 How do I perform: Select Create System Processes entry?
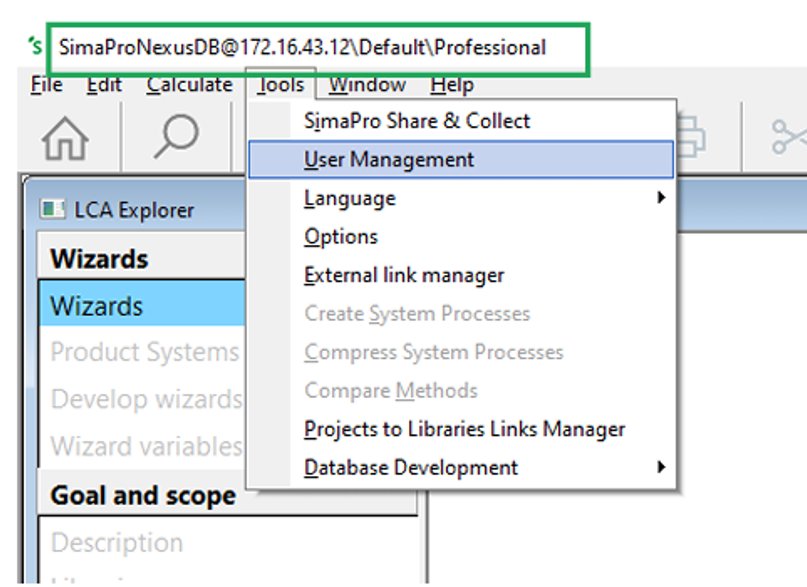(x=461, y=314)
